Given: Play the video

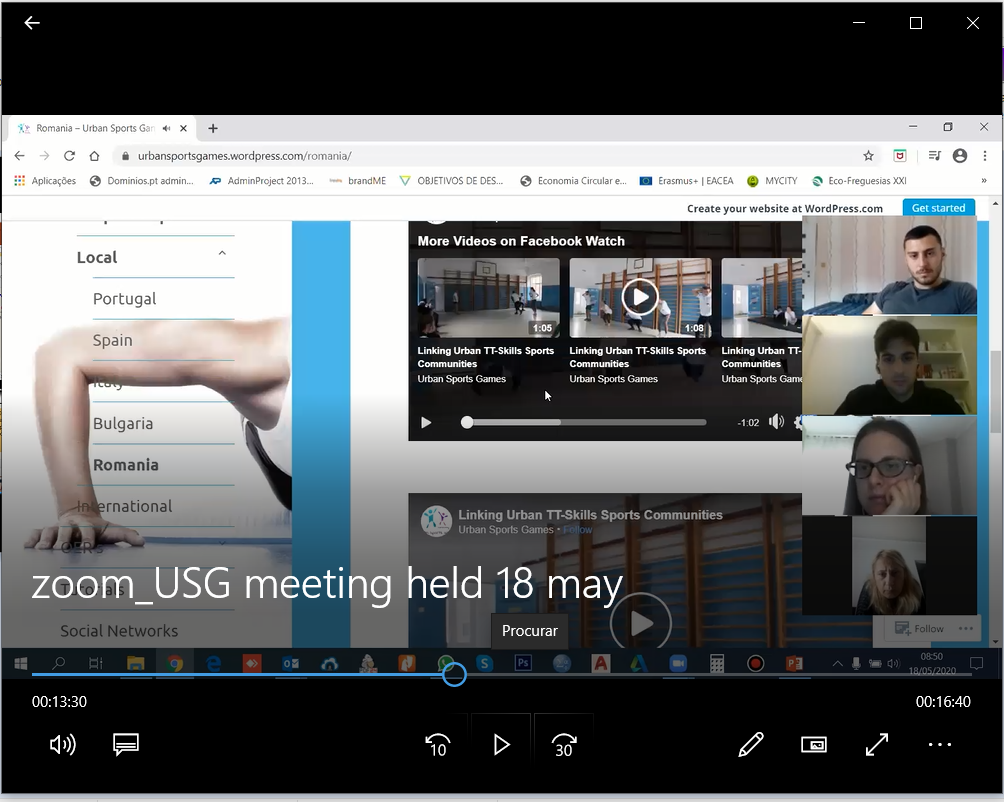Looking at the screenshot, I should [501, 744].
